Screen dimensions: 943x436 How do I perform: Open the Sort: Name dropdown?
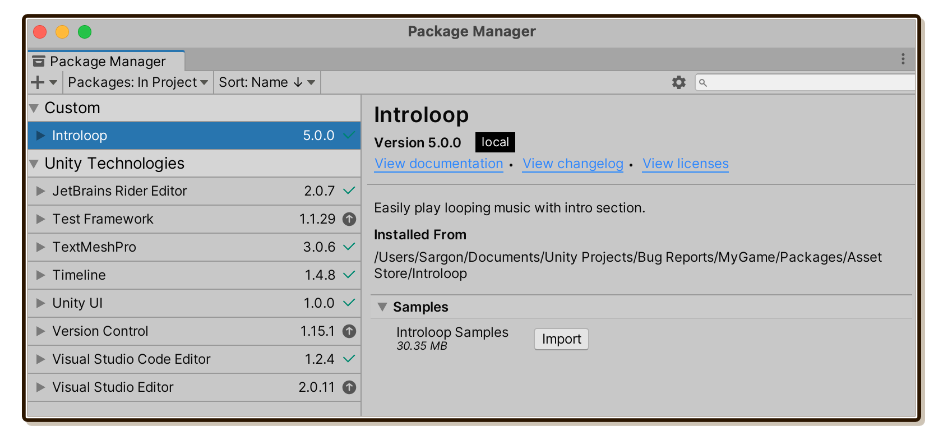267,82
